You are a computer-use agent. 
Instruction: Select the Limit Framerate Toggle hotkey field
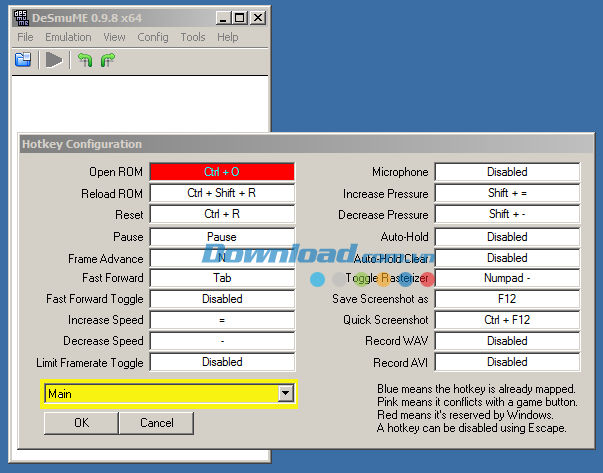coord(222,362)
